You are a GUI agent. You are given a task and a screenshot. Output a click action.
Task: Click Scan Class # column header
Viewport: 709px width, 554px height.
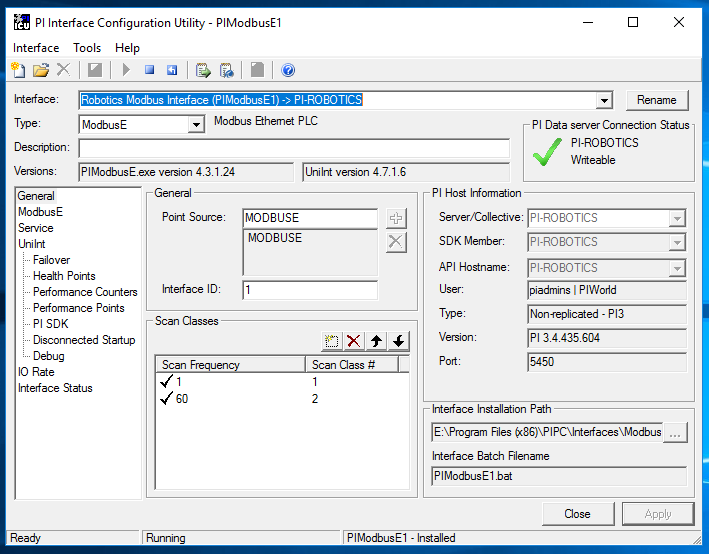(352, 365)
